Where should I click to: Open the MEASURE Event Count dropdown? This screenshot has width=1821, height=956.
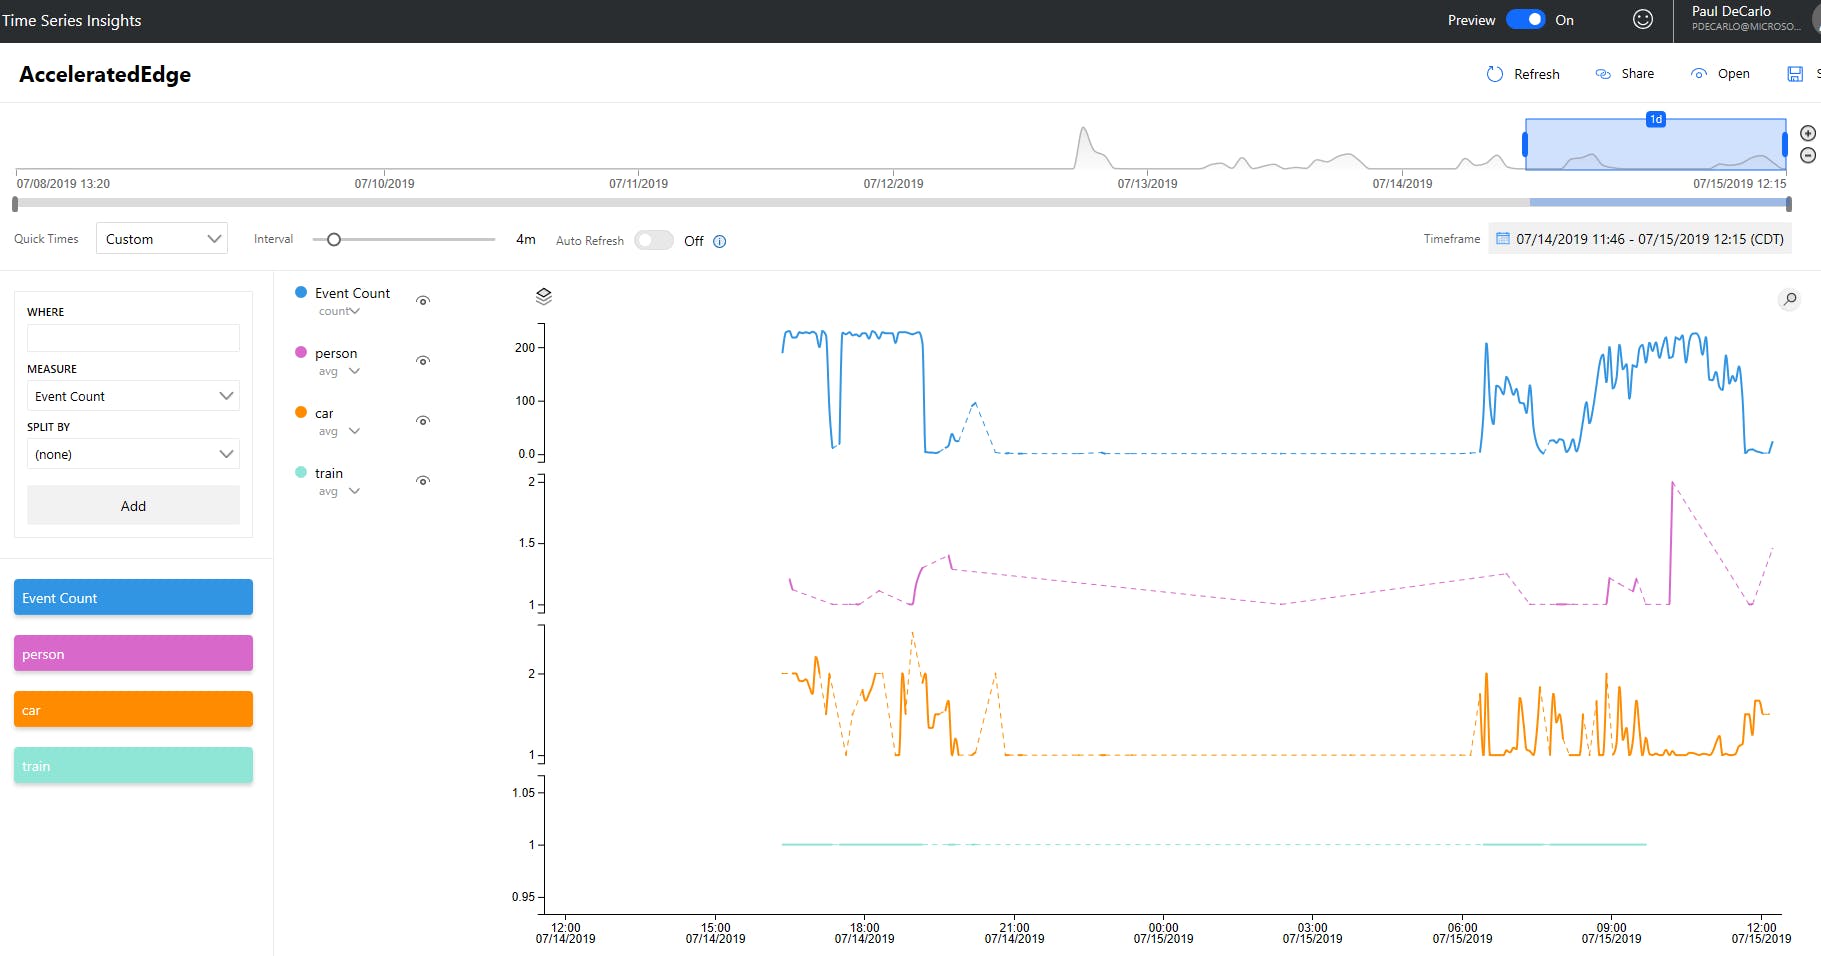133,396
